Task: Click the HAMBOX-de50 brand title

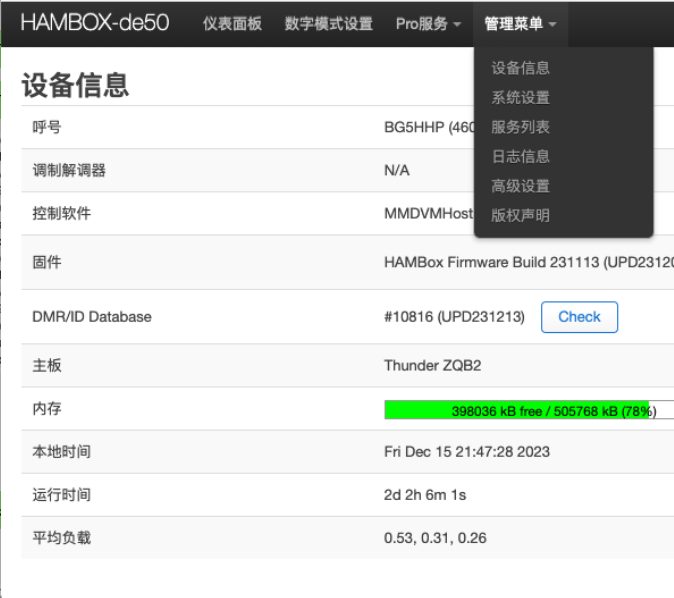Action: 95,22
